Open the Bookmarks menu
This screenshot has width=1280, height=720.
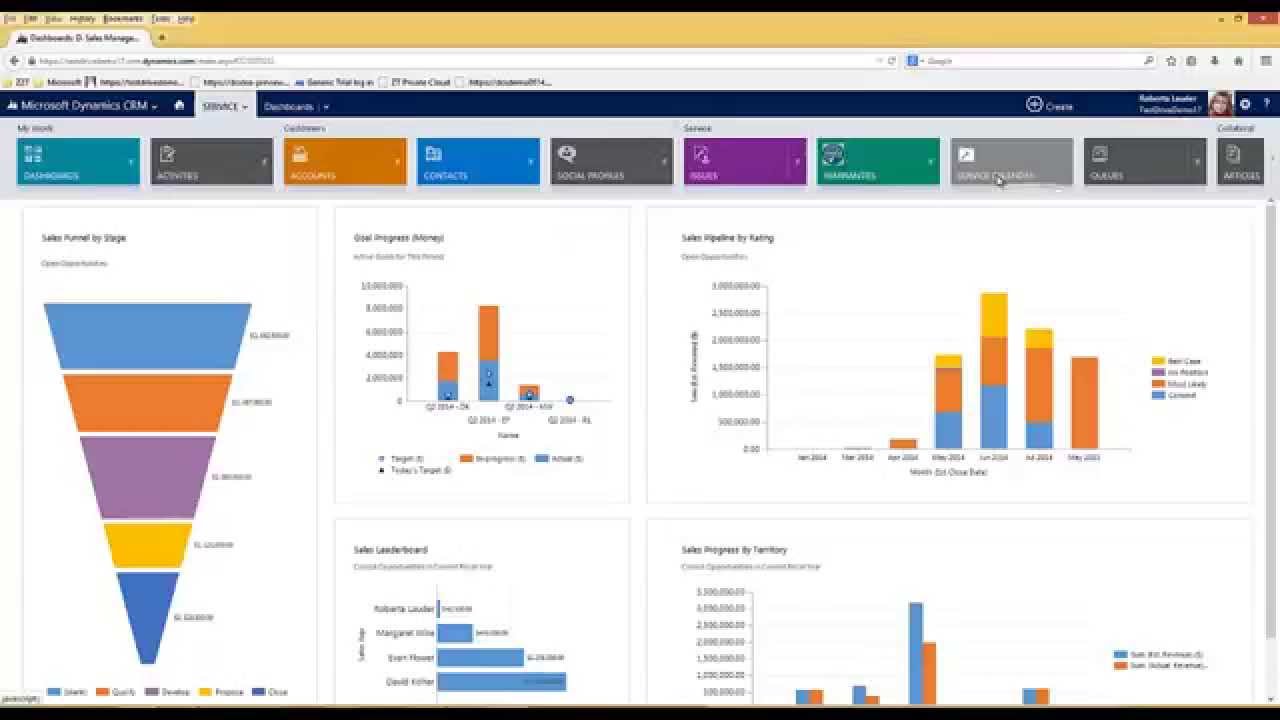pos(122,19)
